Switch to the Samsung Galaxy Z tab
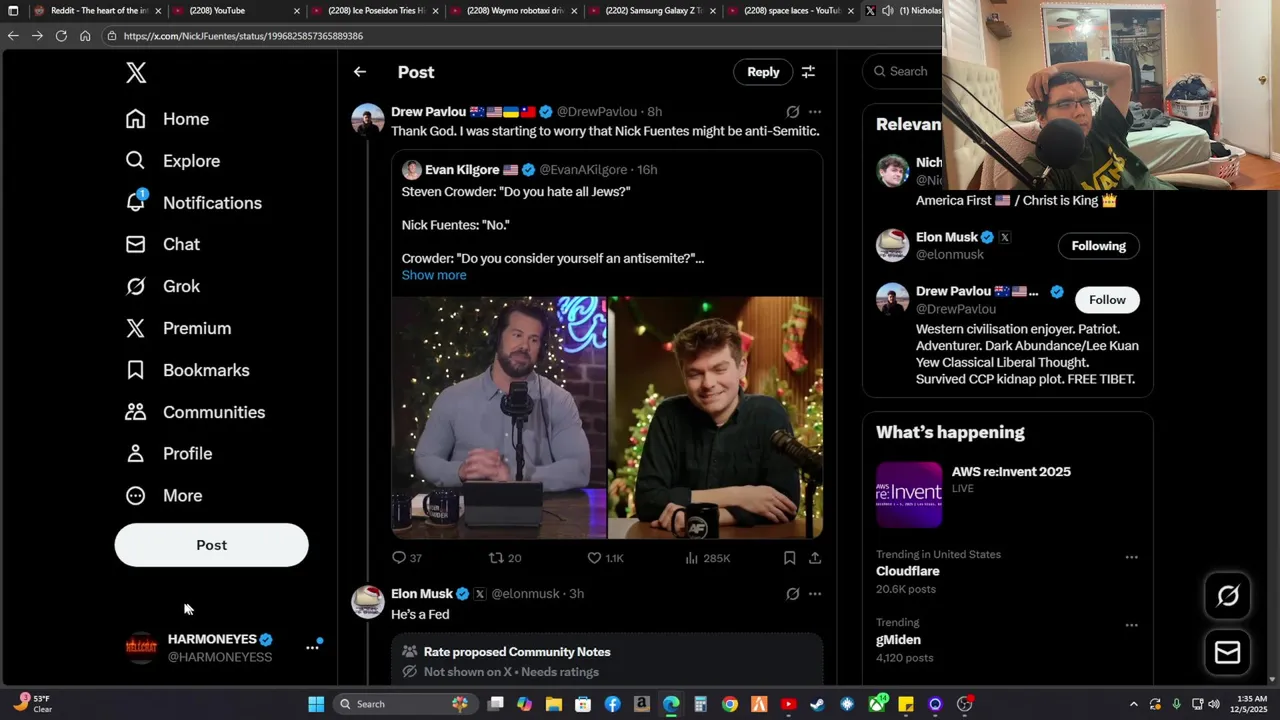 [x=651, y=11]
